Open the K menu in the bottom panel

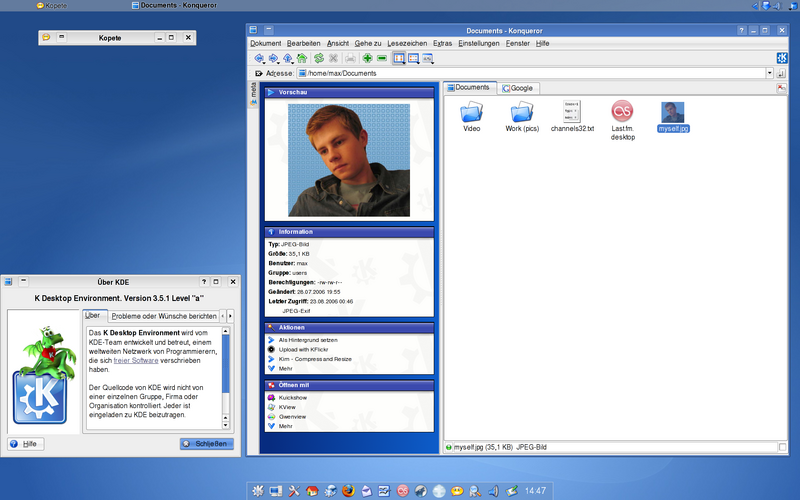click(258, 491)
